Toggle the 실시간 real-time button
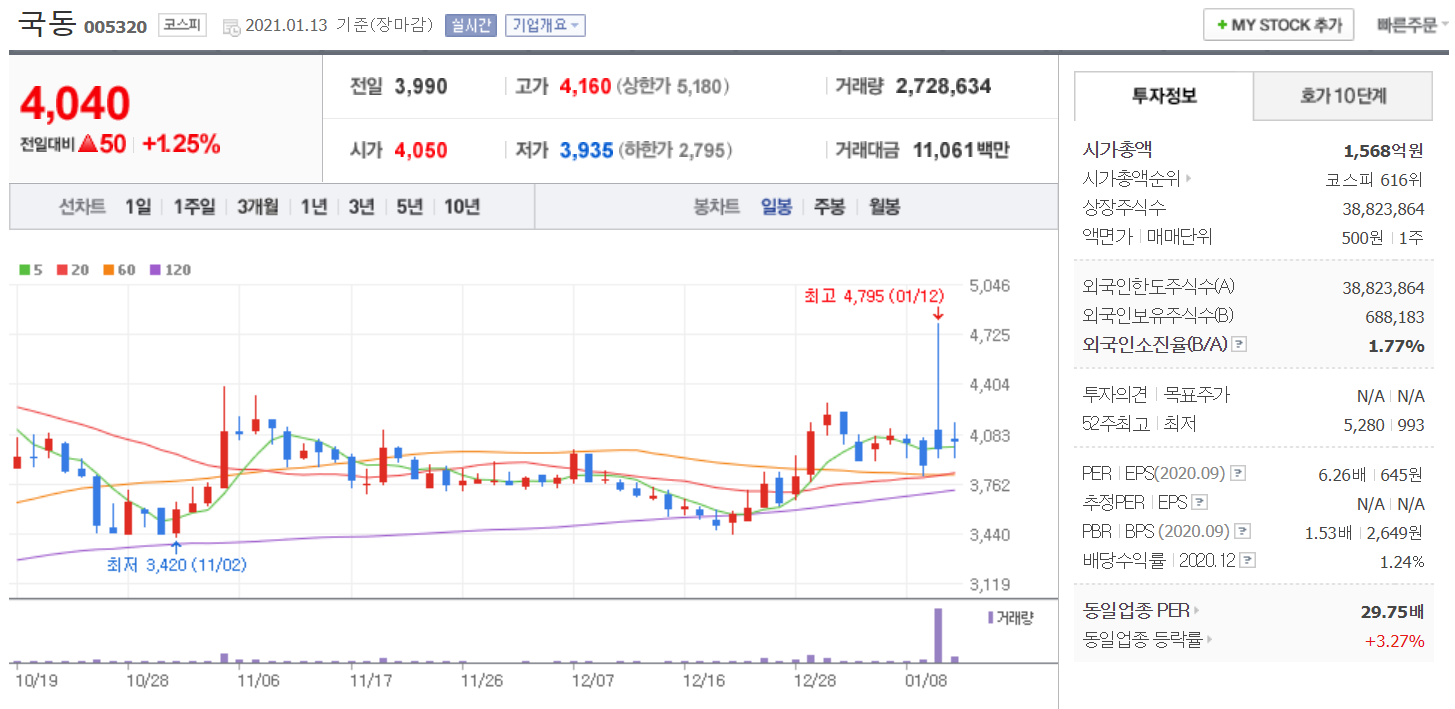Image resolution: width=1455 pixels, height=709 pixels. (x=470, y=25)
